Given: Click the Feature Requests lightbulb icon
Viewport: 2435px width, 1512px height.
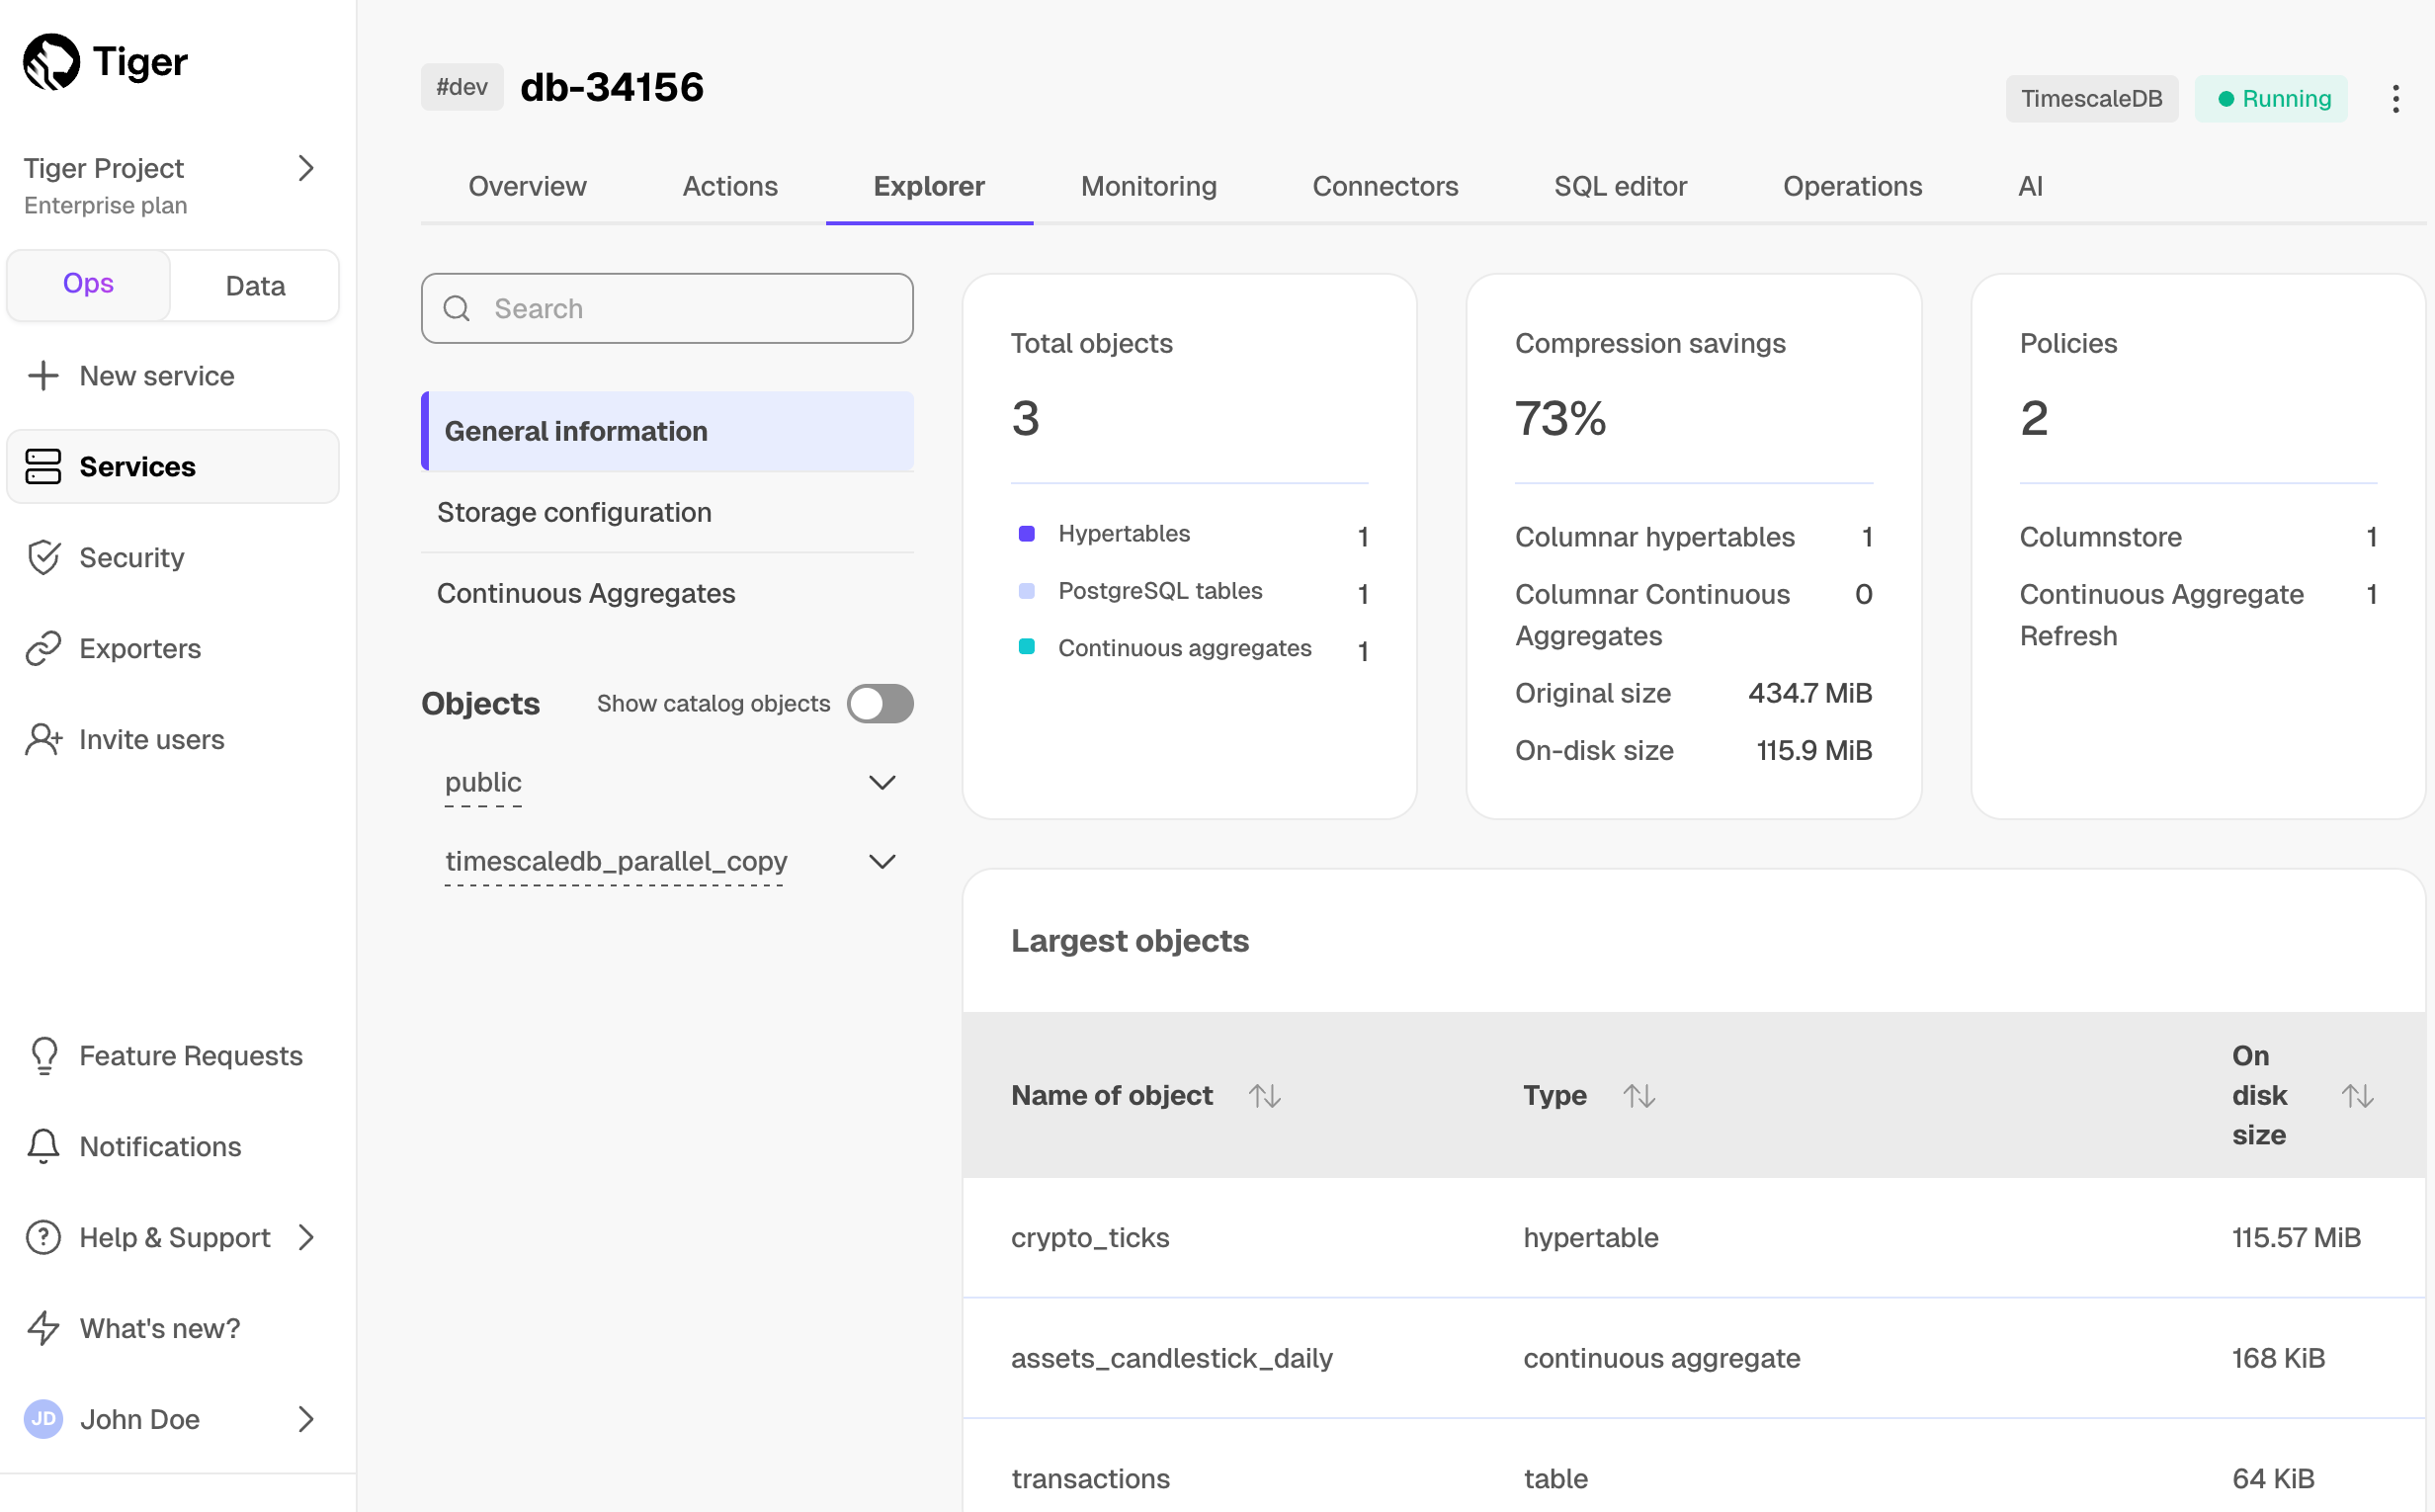Looking at the screenshot, I should [43, 1056].
